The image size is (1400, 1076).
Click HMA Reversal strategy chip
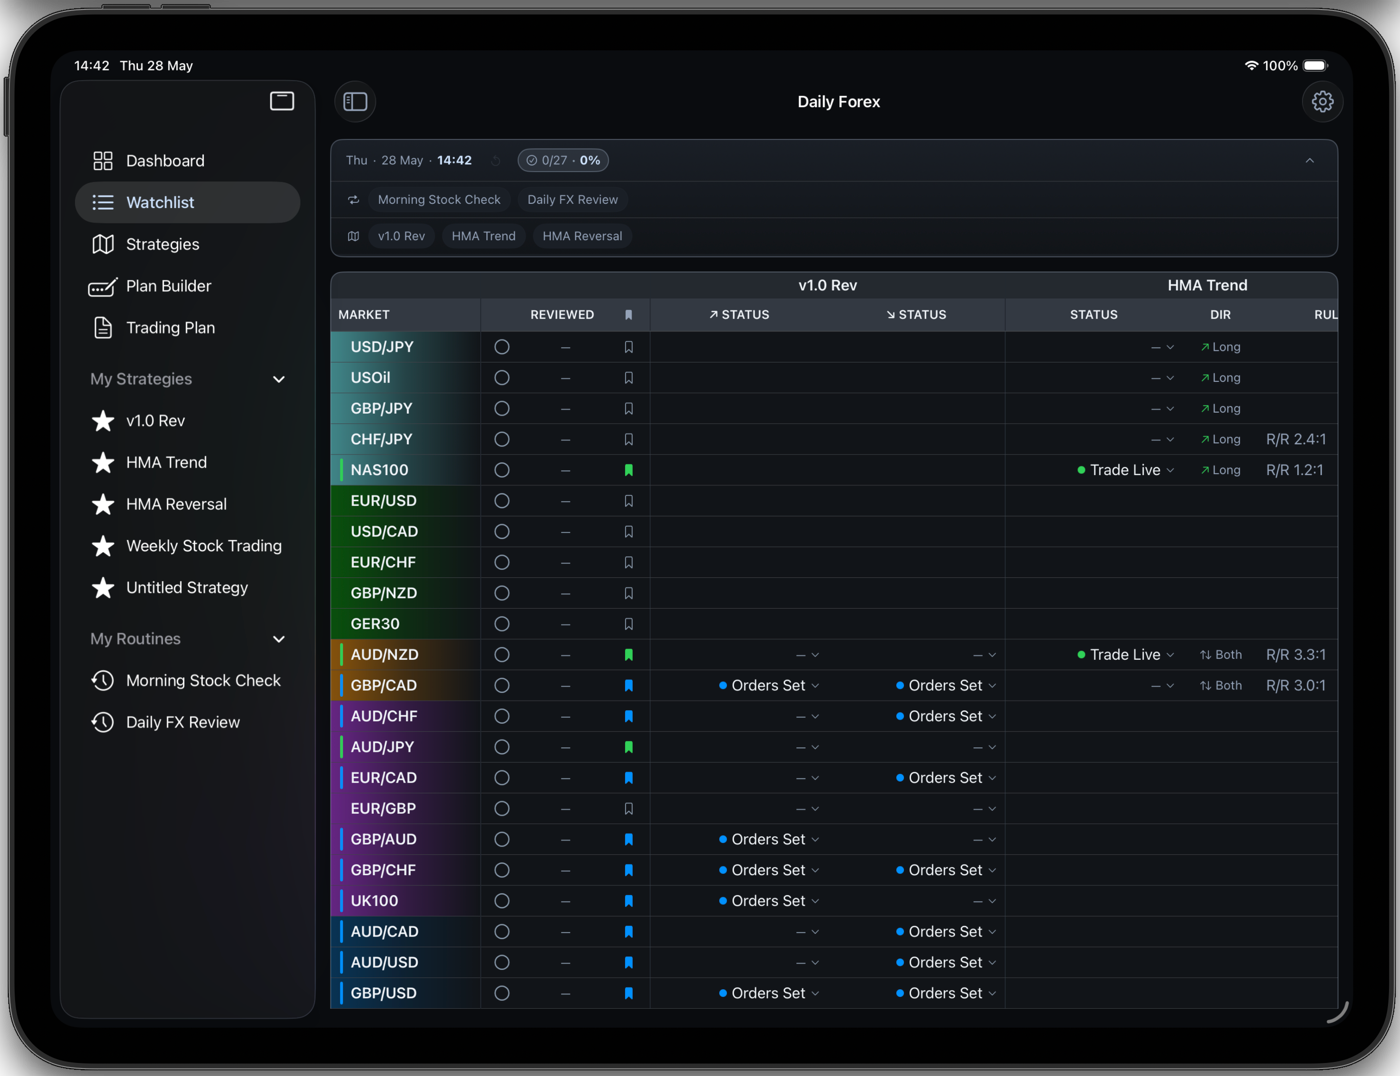coord(582,236)
